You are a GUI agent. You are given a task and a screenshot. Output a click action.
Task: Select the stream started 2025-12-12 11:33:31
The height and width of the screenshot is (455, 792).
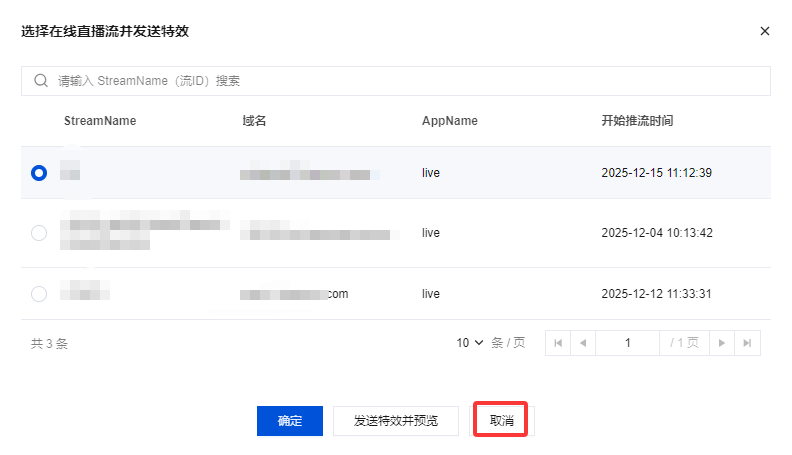click(39, 294)
